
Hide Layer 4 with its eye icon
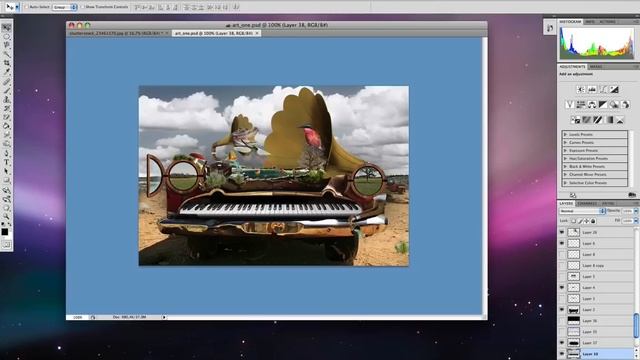562,288
